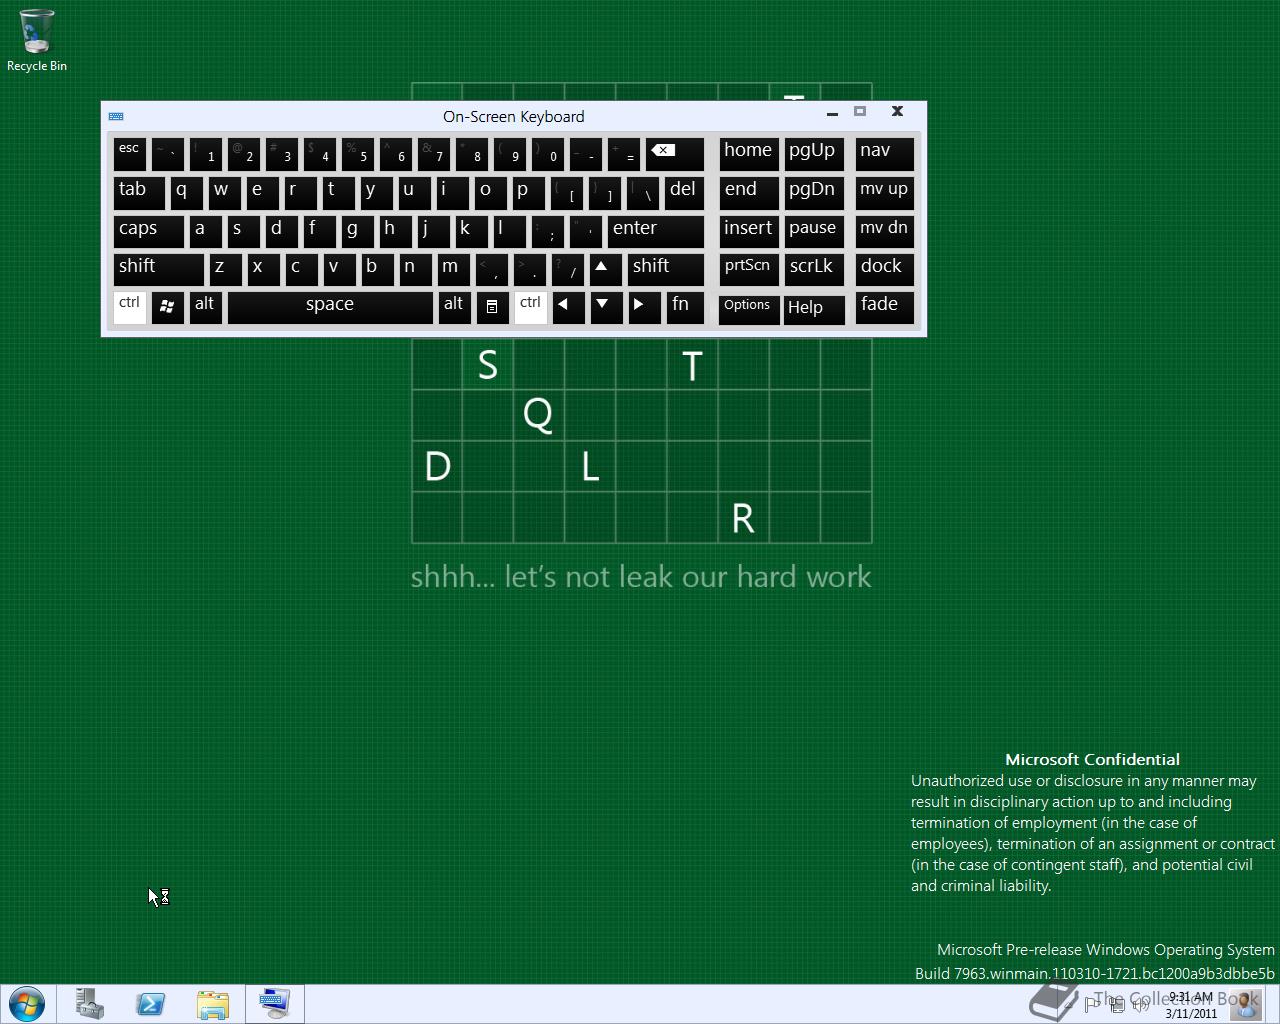Open Server Manager from the taskbar
The image size is (1280, 1024).
89,1004
